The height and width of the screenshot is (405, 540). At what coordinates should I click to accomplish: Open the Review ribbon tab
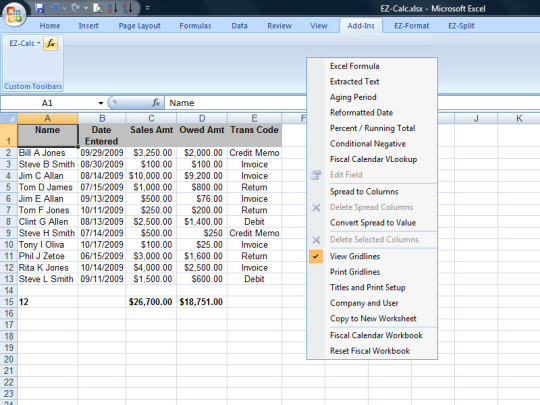tap(279, 26)
